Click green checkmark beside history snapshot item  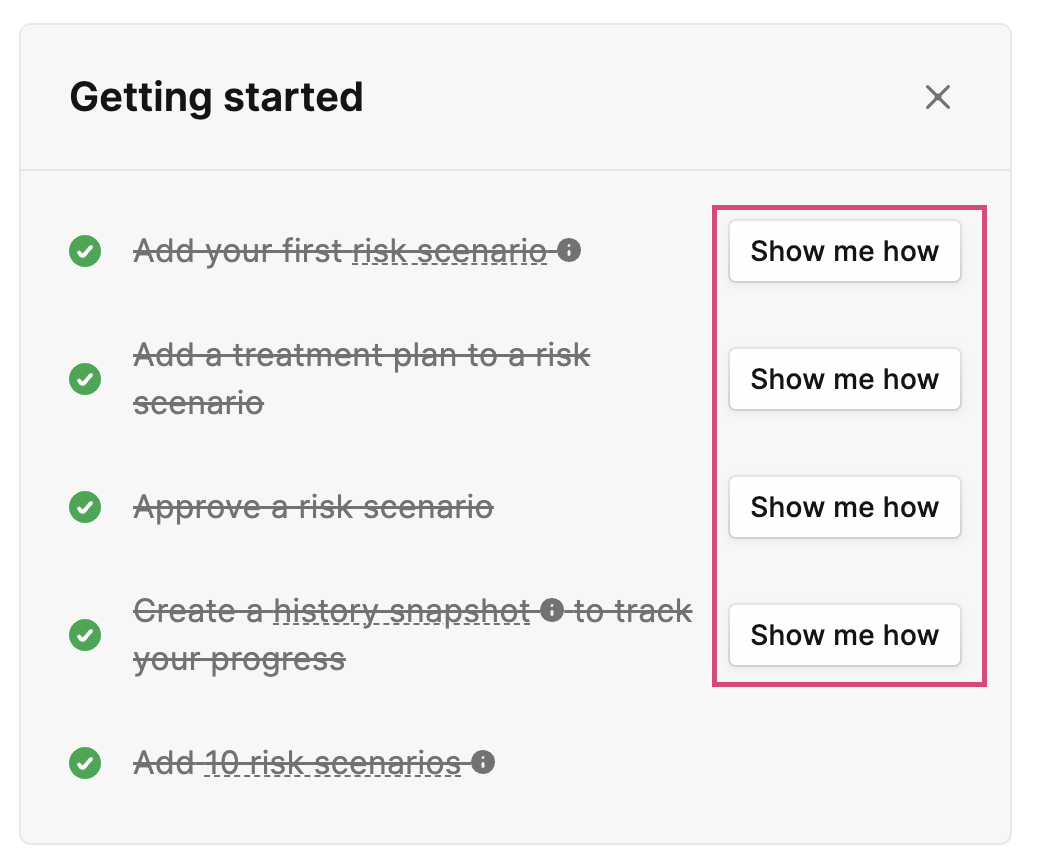[85, 635]
